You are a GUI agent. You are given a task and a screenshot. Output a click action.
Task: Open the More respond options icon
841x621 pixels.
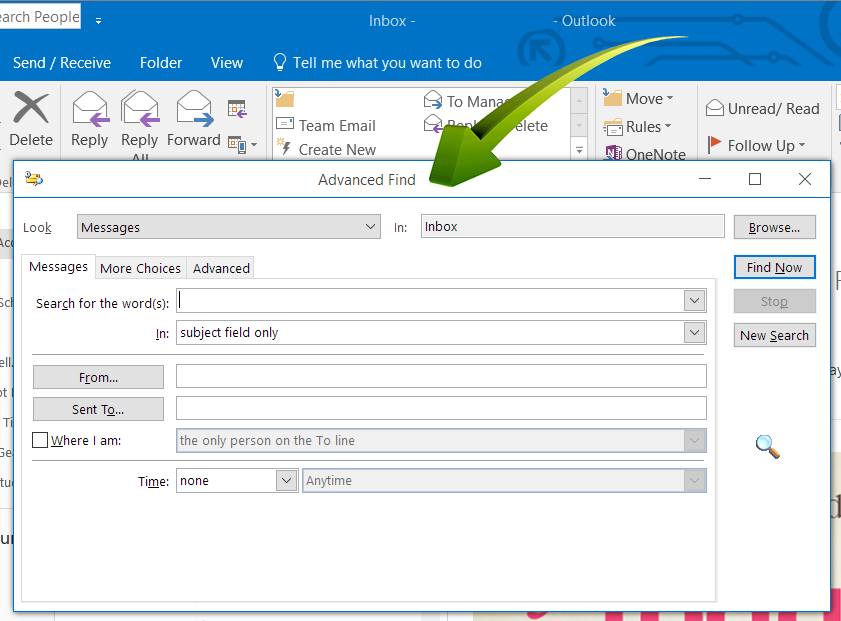coord(242,144)
